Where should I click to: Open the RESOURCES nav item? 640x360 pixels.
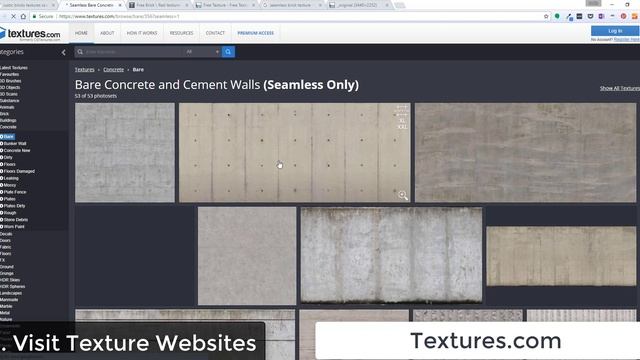(182, 33)
